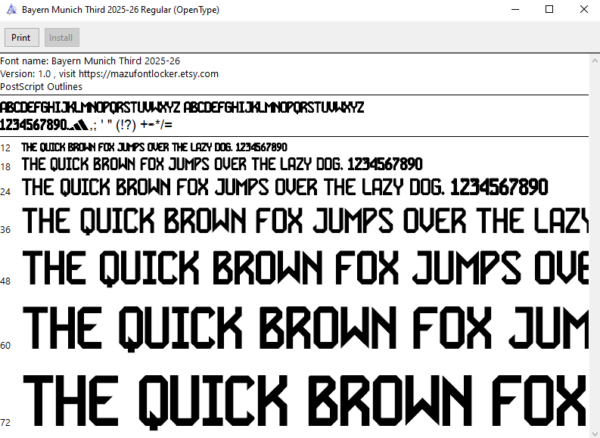Click the size label 18
Viewport: 600px width, 438px height.
pyautogui.click(x=5, y=167)
